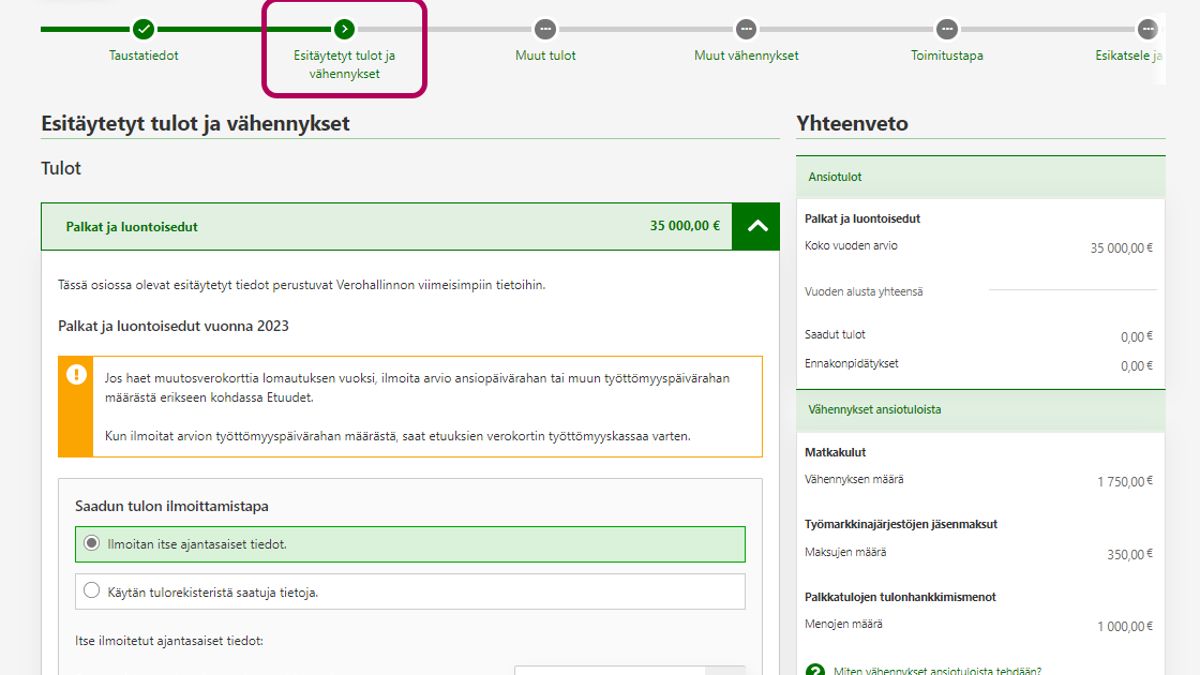Click 'Esitäytetyt tulot ja vähennykset' step label
The width and height of the screenshot is (1200, 675).
pos(344,64)
